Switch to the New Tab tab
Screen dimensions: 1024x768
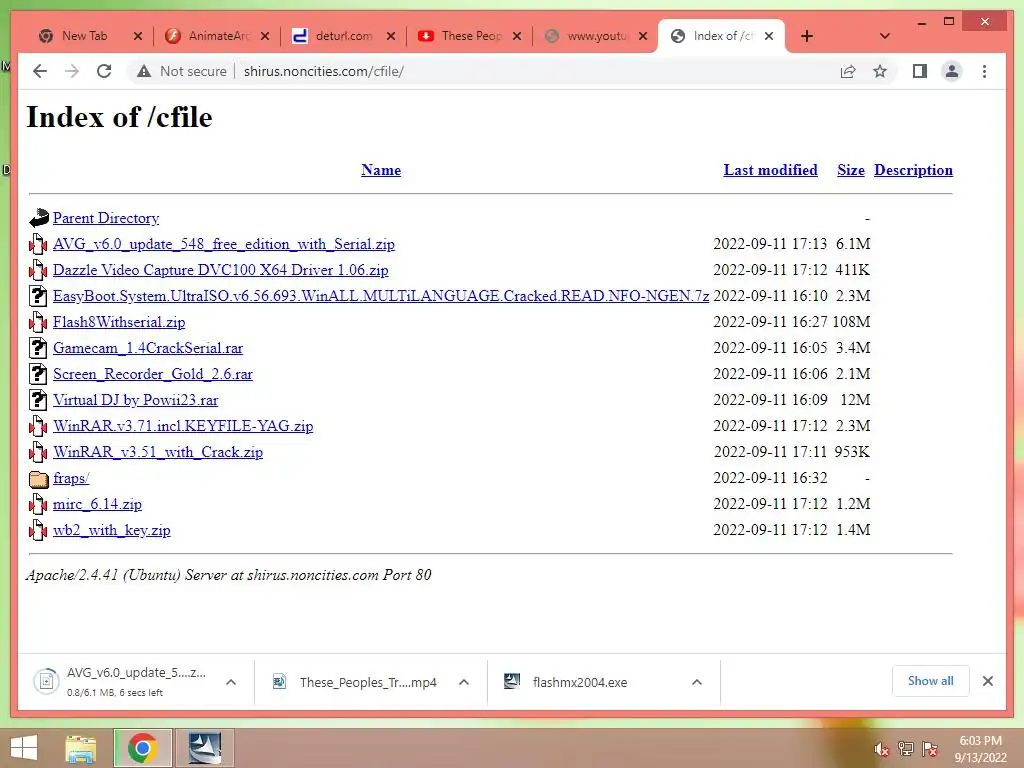point(85,36)
